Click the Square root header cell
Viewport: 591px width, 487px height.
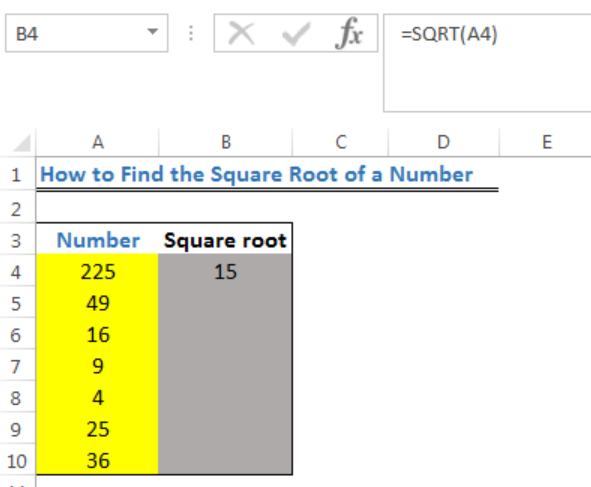click(225, 240)
